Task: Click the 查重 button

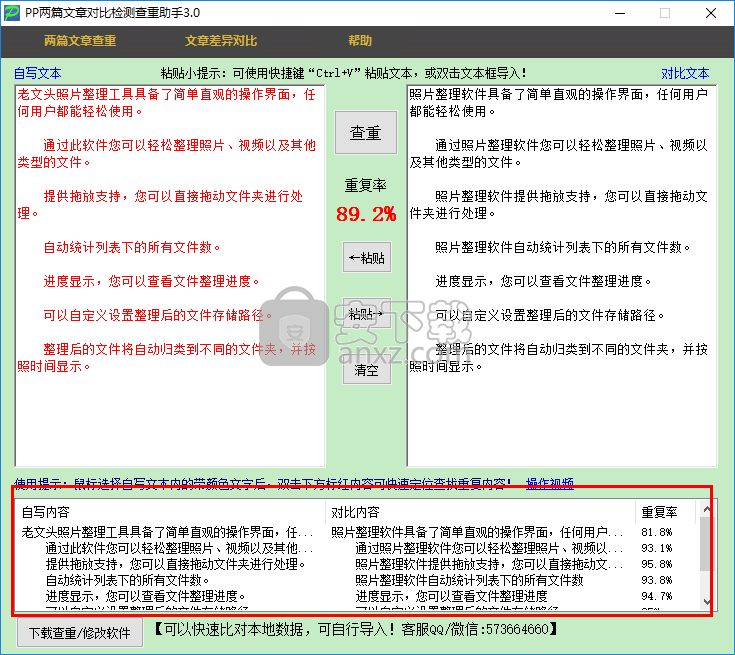Action: coord(366,133)
